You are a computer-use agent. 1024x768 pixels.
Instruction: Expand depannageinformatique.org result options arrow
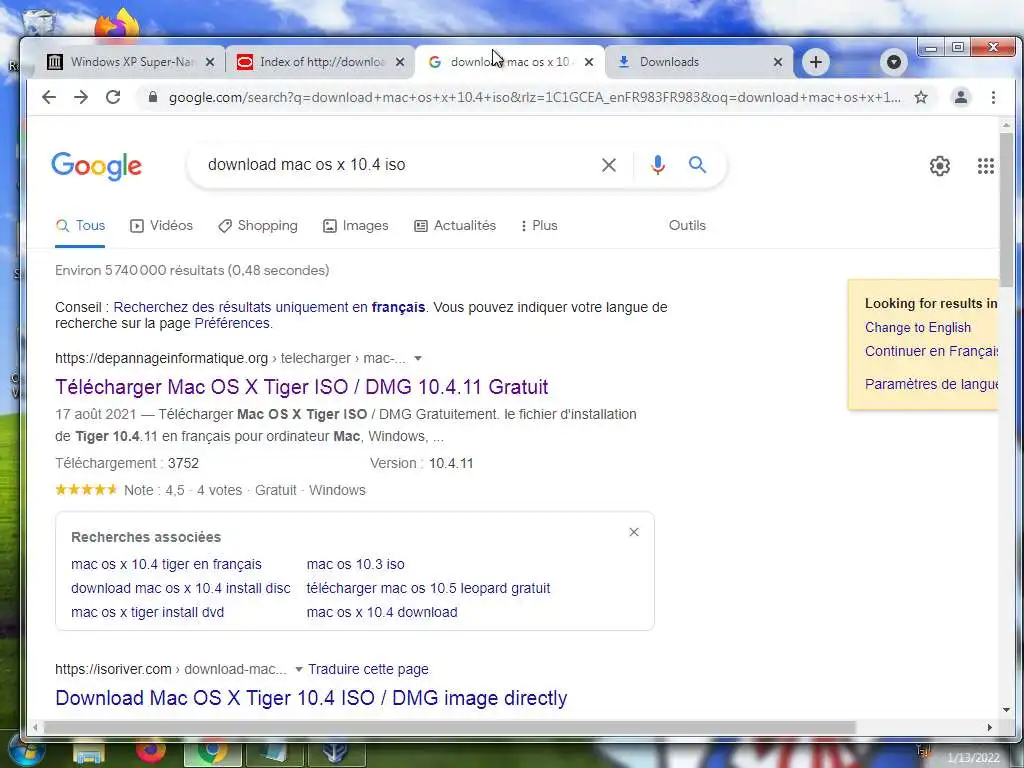418,359
